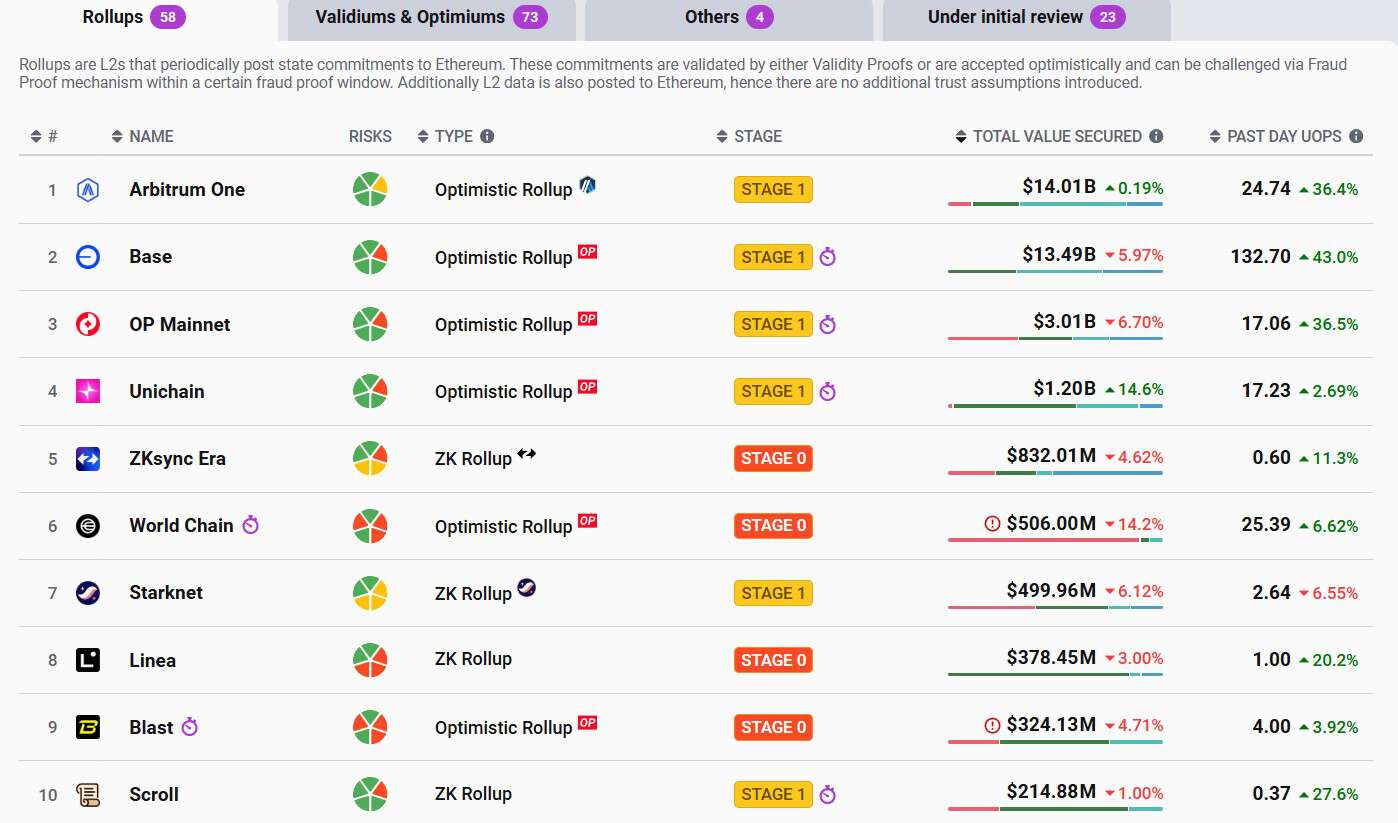Viewport: 1398px width, 823px height.
Task: Open the risk pie chart for Arbitrum One
Action: [x=370, y=190]
